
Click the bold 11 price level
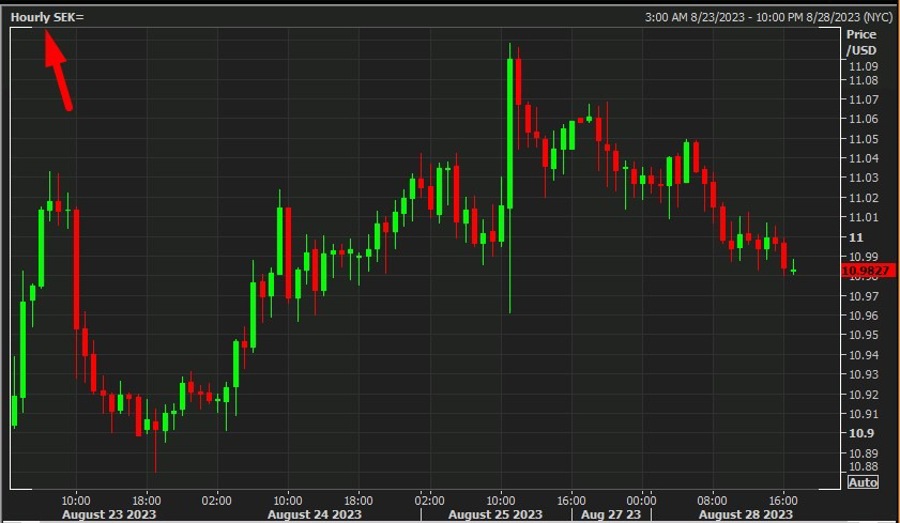tap(856, 237)
